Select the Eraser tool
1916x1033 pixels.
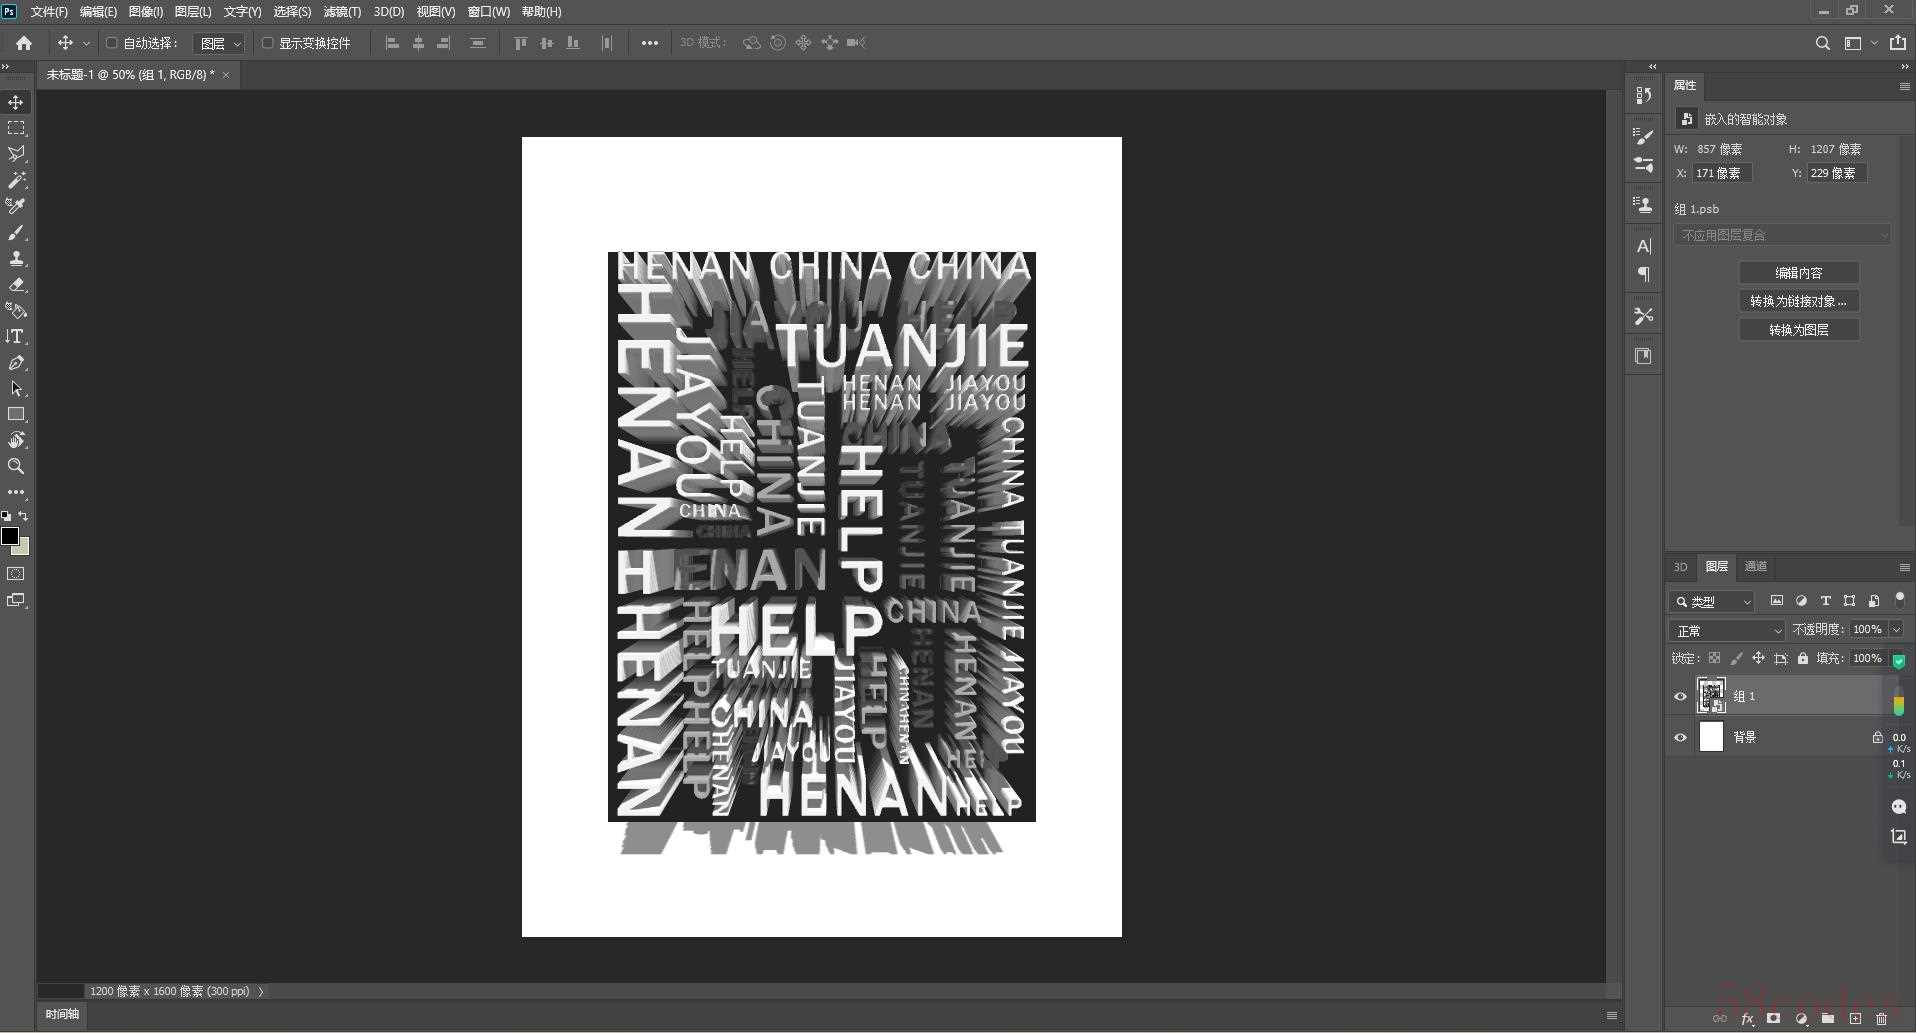16,285
